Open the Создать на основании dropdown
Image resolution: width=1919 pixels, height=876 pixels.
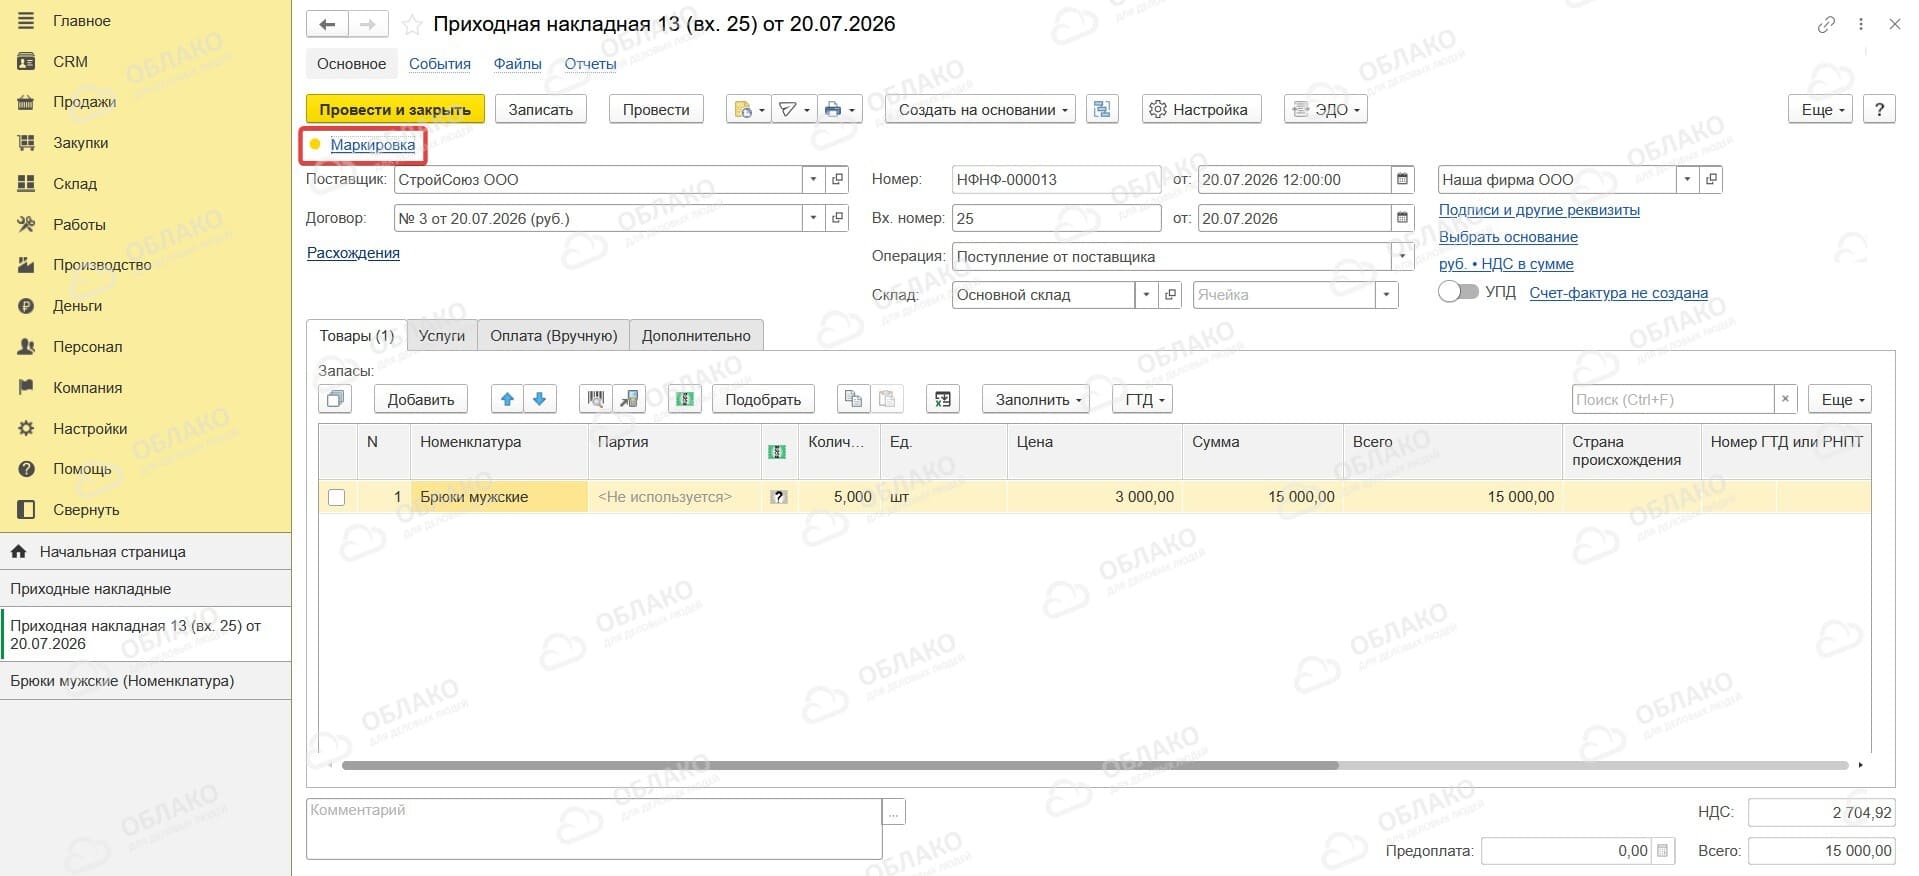980,109
